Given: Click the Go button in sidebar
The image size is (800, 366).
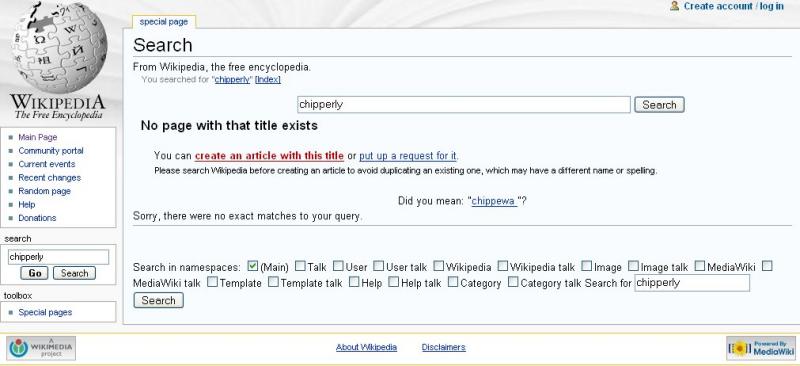Looking at the screenshot, I should click(x=35, y=273).
